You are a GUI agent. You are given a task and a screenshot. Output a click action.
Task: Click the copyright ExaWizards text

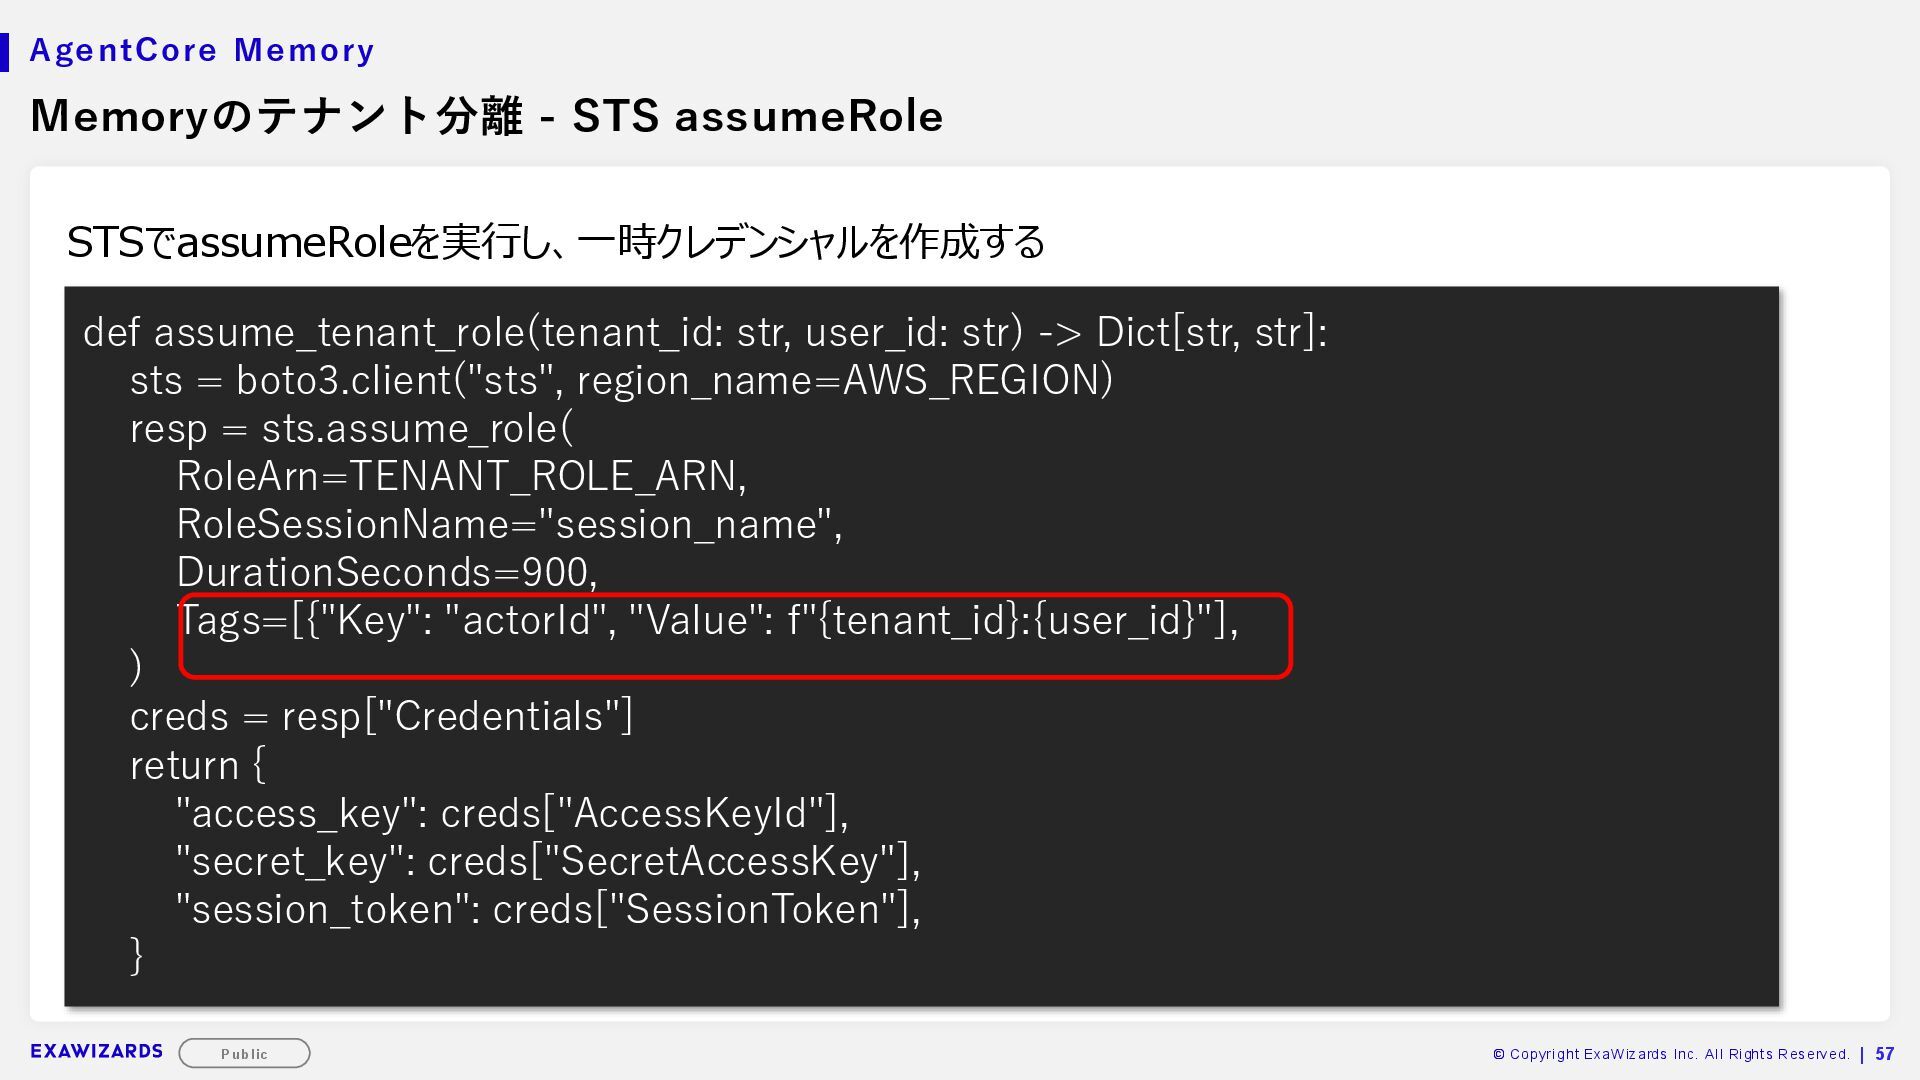point(1670,1054)
